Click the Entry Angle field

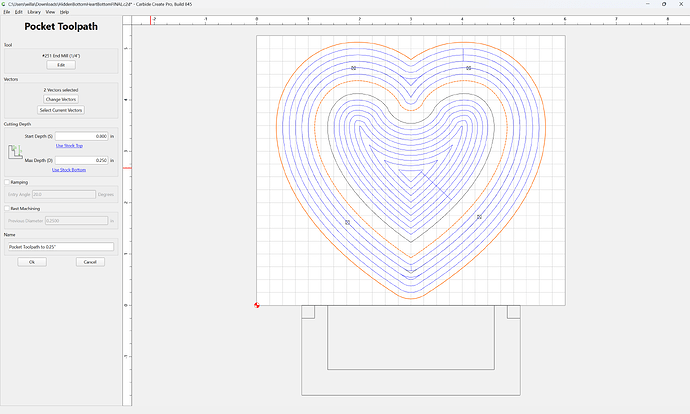coord(64,194)
